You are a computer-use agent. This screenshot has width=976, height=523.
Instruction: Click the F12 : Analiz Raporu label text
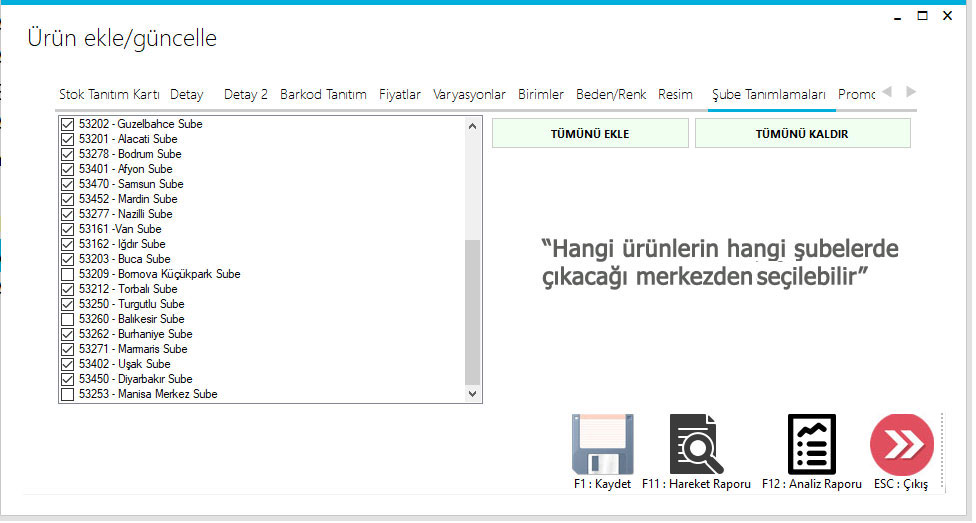(812, 484)
